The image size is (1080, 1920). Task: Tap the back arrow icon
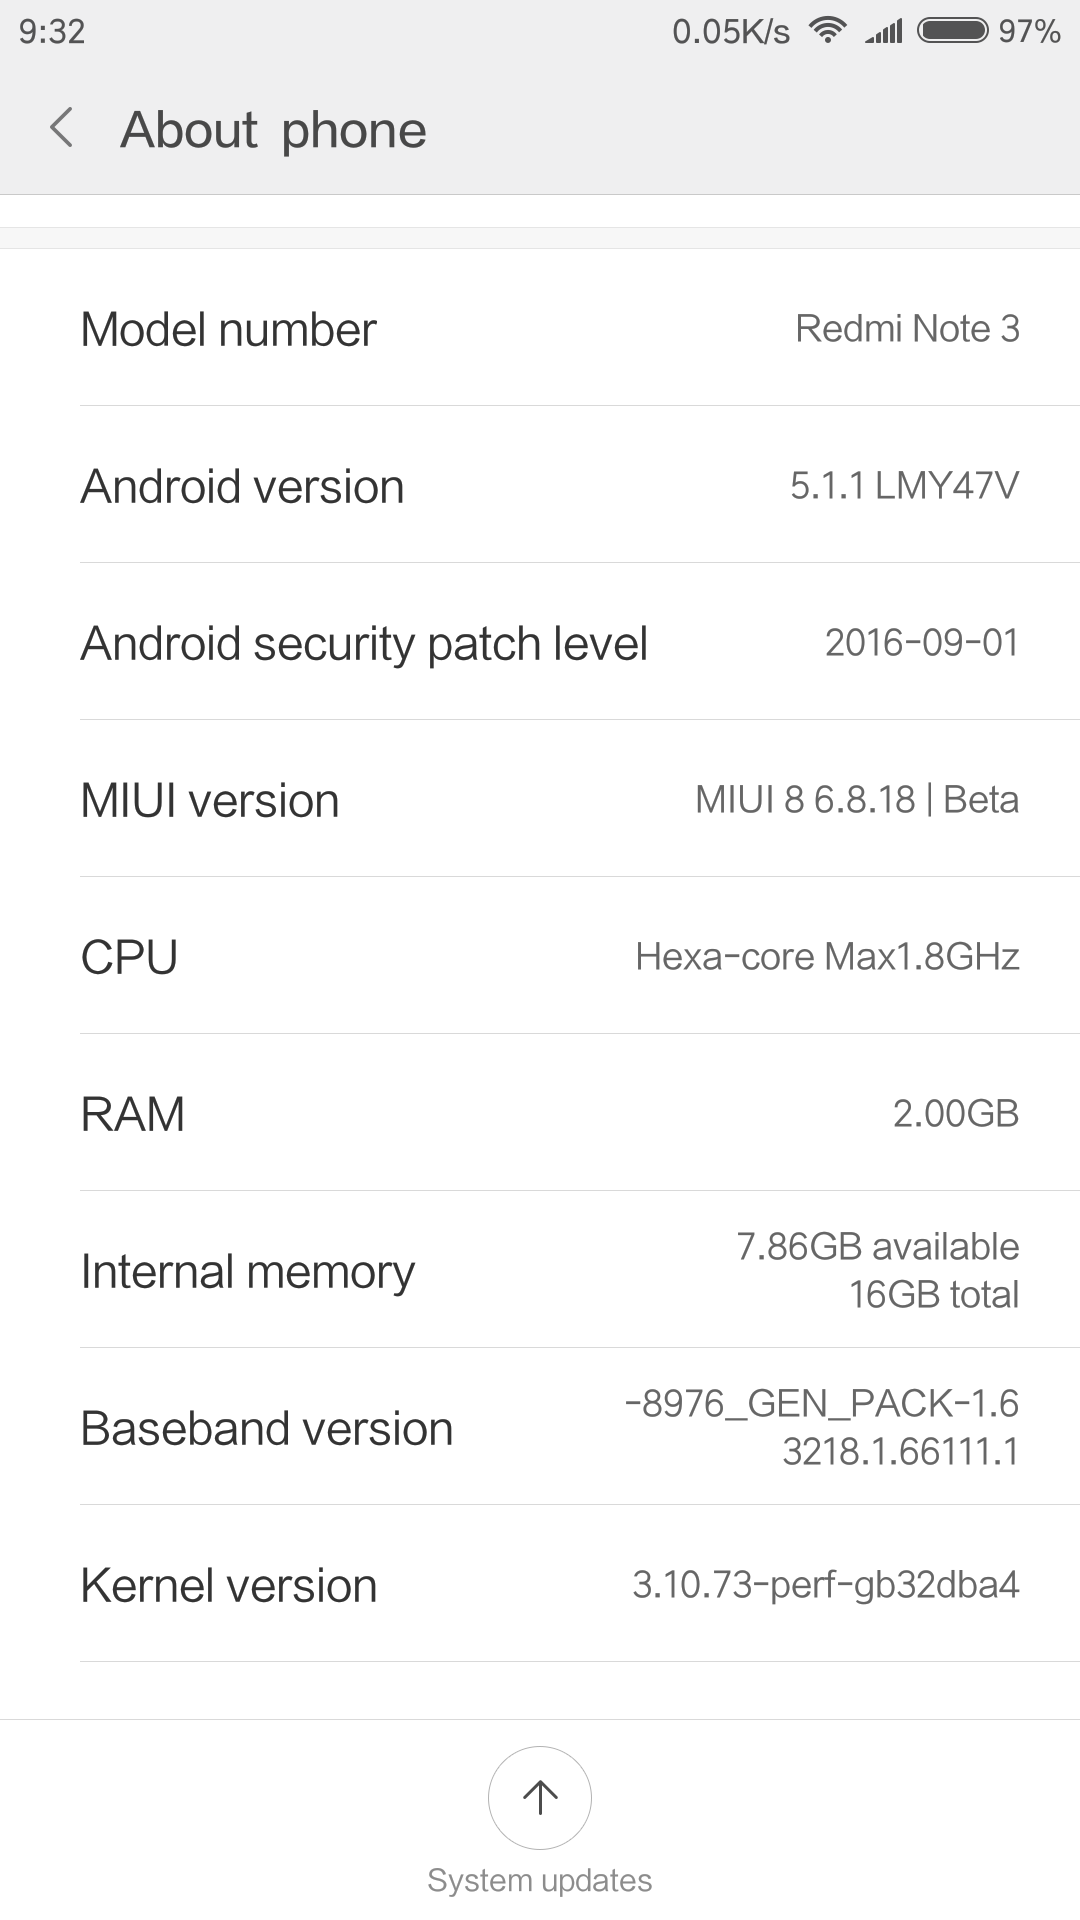coord(62,129)
